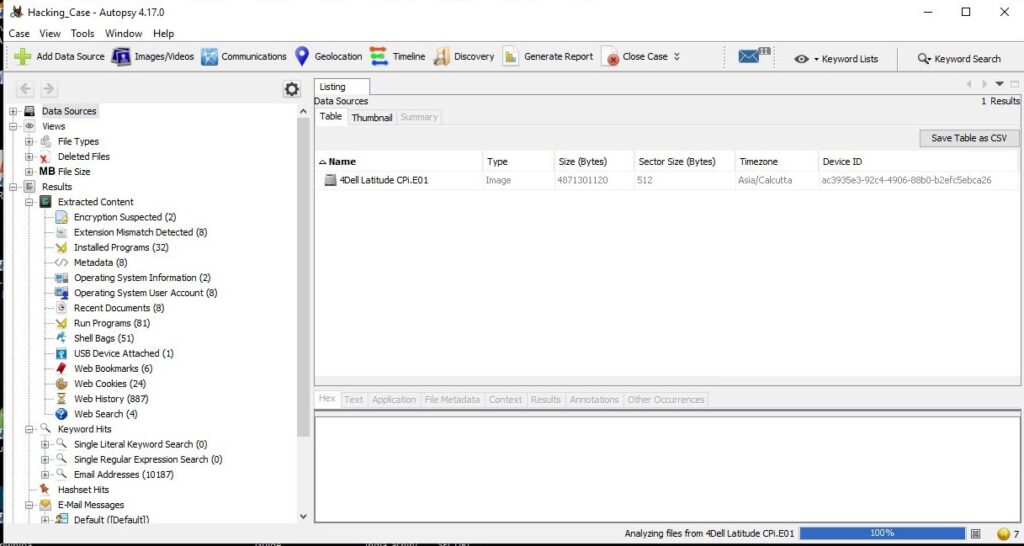The width and height of the screenshot is (1024, 546).
Task: Click the Hashset Hits star icon
Action: 44,489
